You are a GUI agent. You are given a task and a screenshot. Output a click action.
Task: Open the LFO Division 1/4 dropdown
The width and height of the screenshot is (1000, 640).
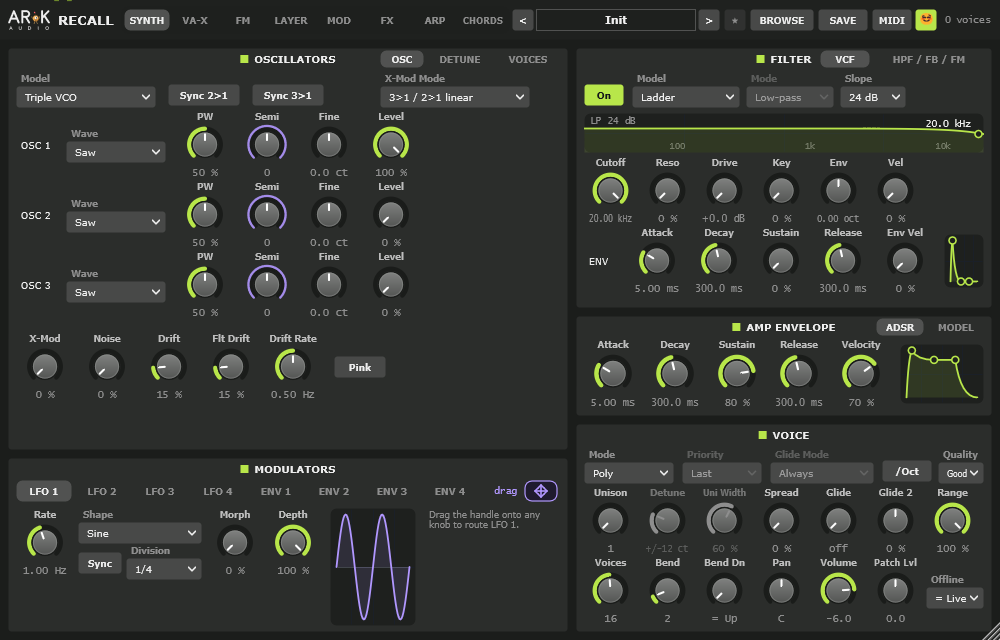click(x=164, y=569)
